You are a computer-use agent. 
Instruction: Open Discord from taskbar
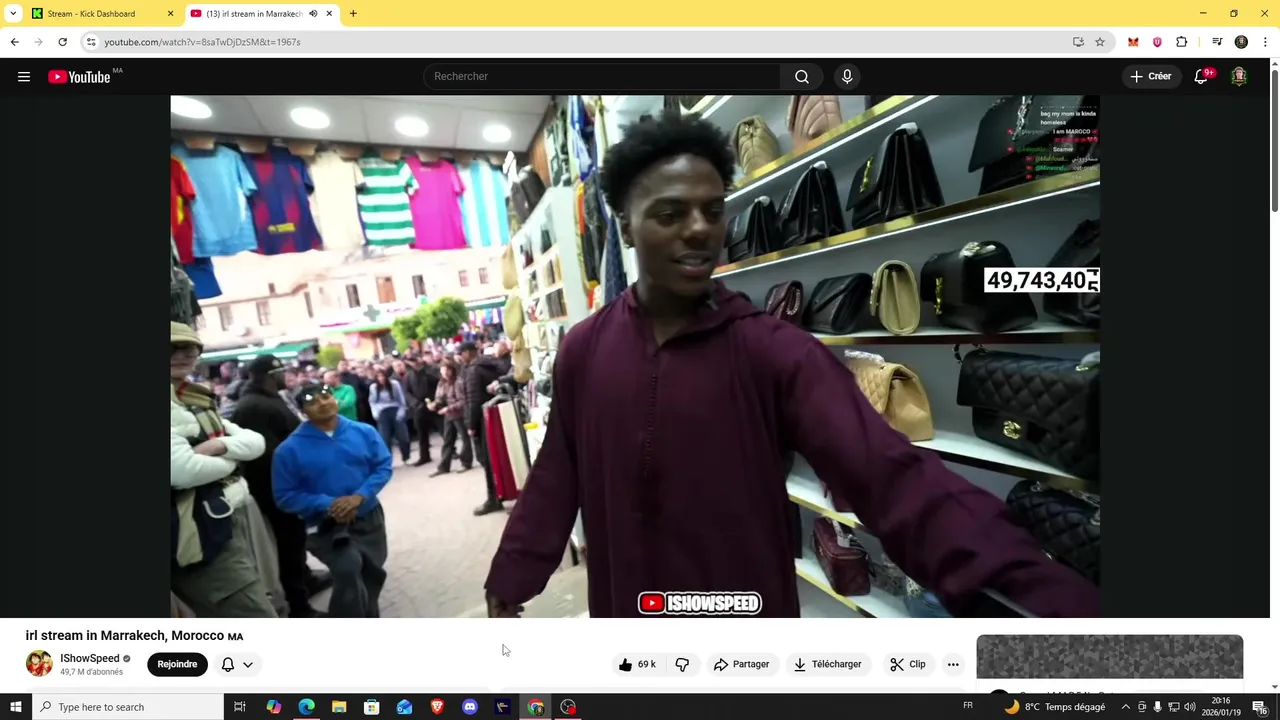(x=470, y=707)
